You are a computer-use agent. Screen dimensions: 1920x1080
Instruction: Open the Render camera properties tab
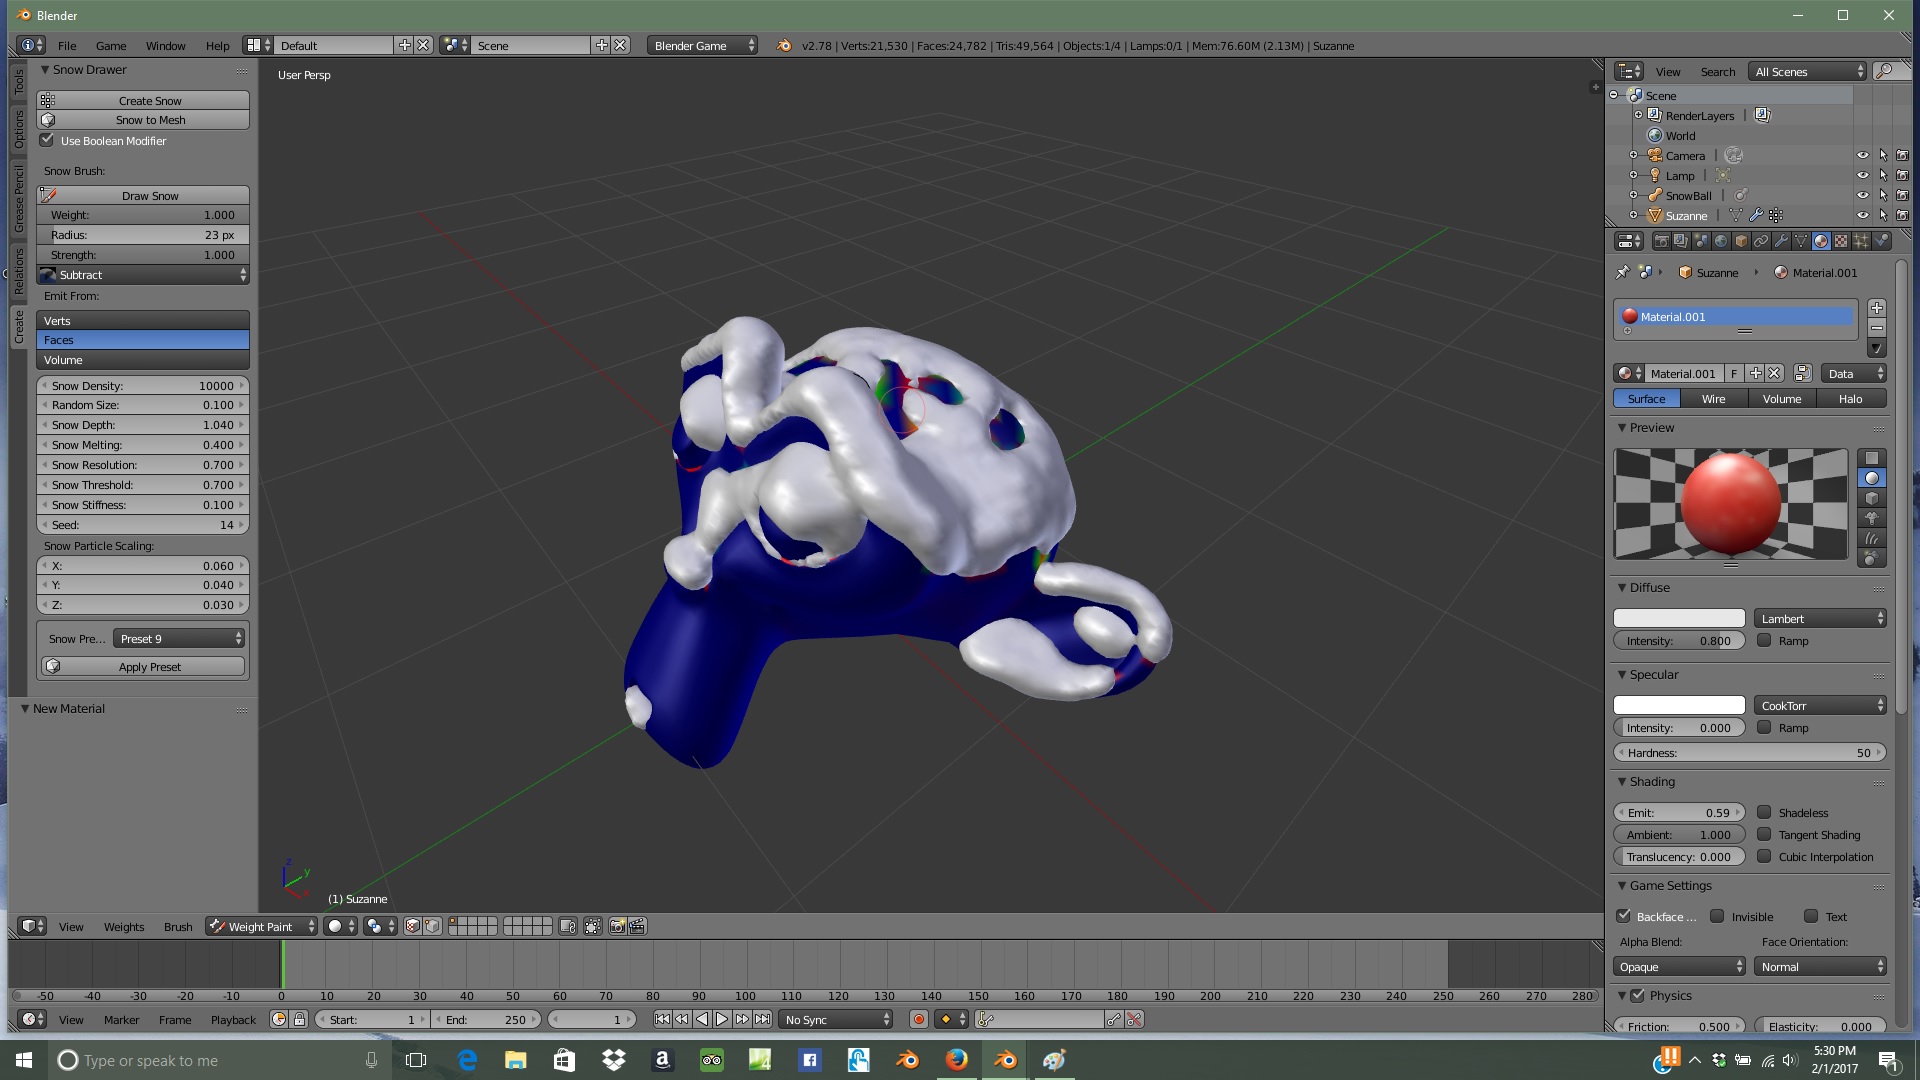point(1662,241)
